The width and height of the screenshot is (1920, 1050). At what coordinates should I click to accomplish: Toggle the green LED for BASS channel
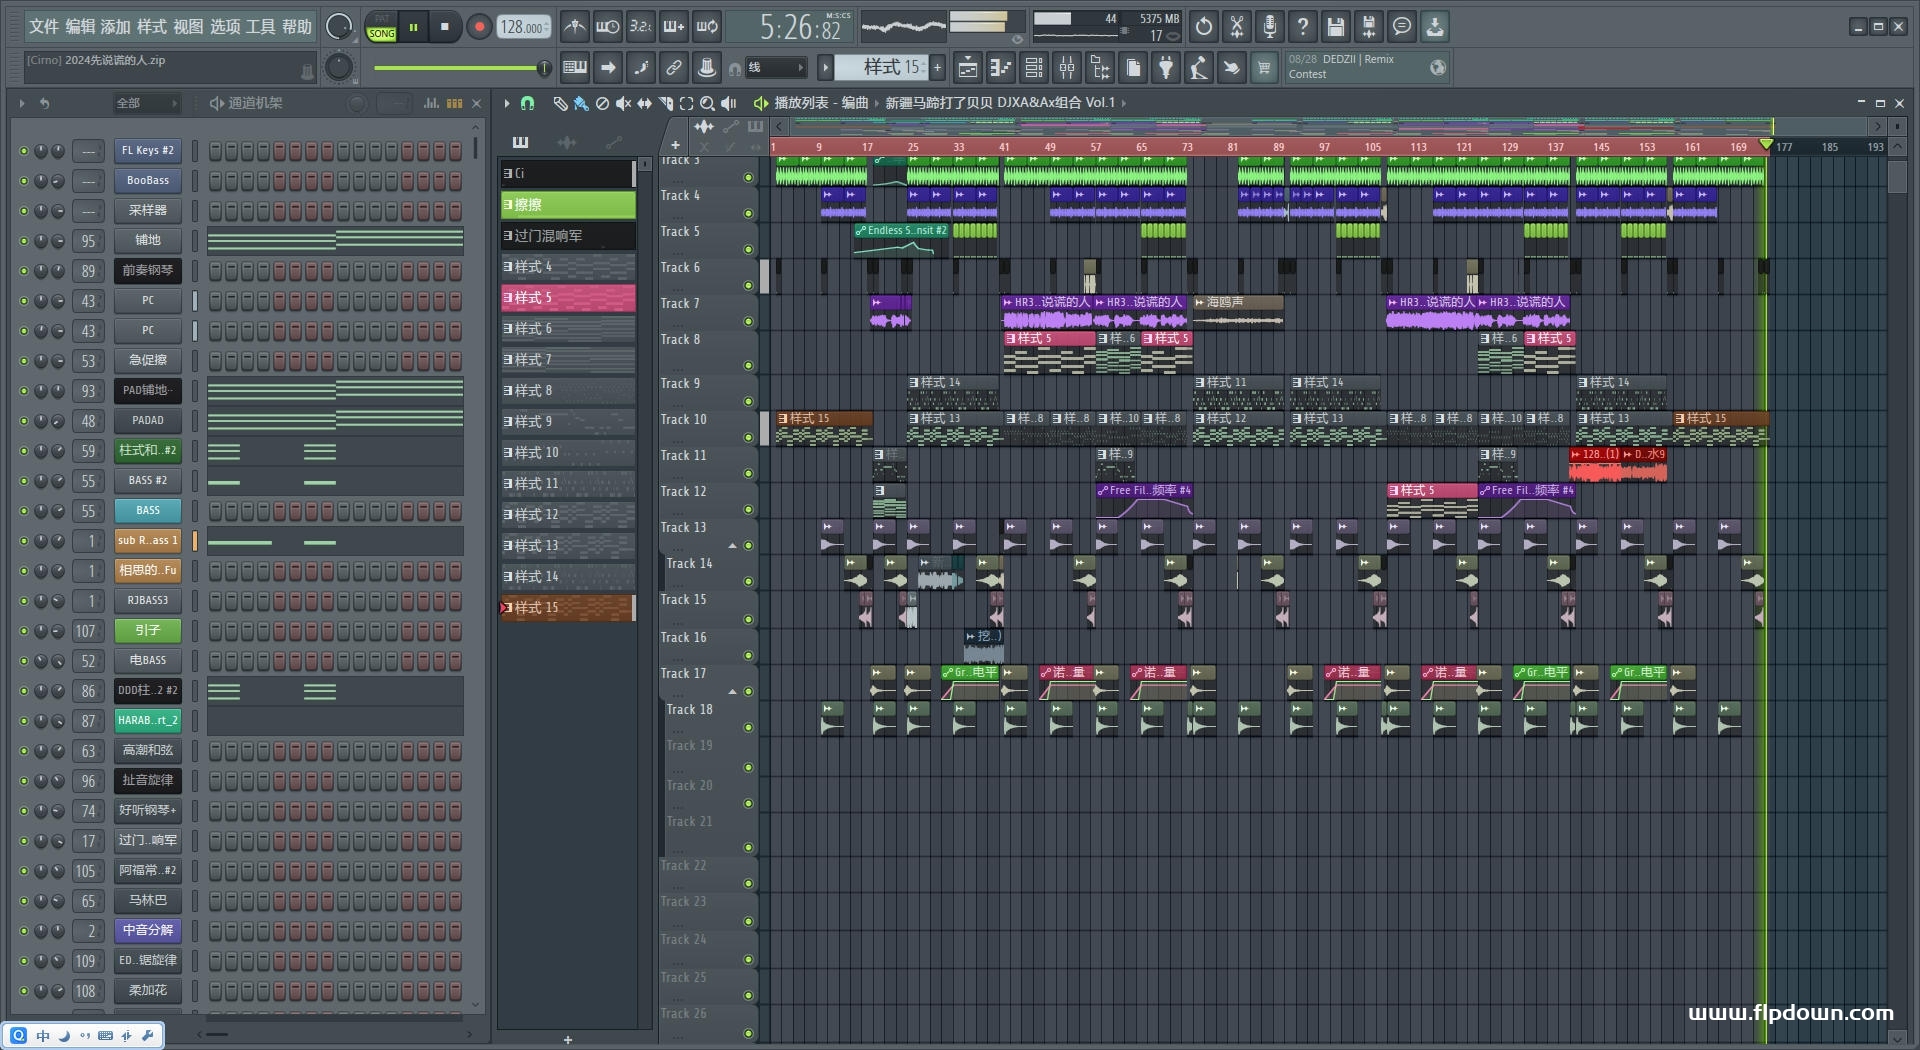click(x=23, y=511)
